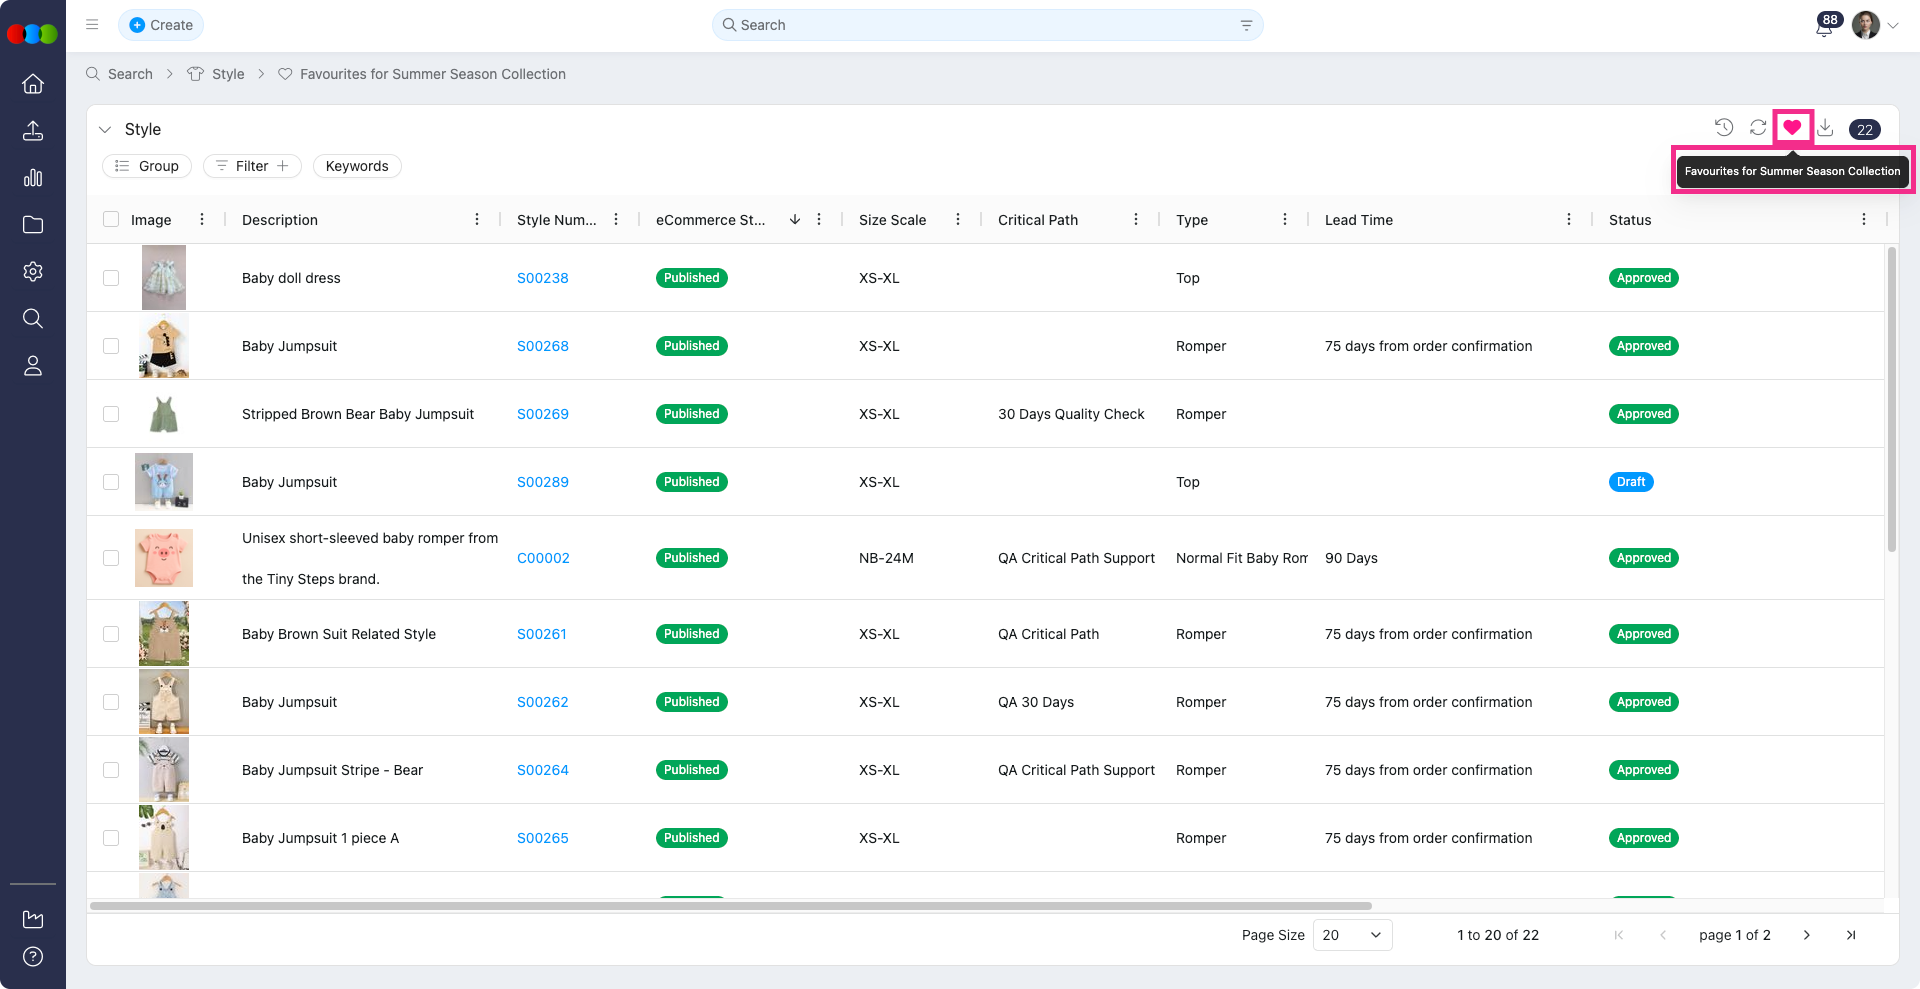Screen dimensions: 1920x989
Task: Open the notifications bell with 88 badge
Action: 1824,27
